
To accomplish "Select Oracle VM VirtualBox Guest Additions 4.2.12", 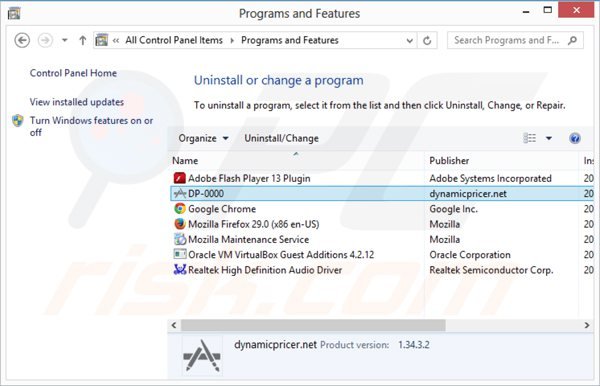I will pos(381,255).
